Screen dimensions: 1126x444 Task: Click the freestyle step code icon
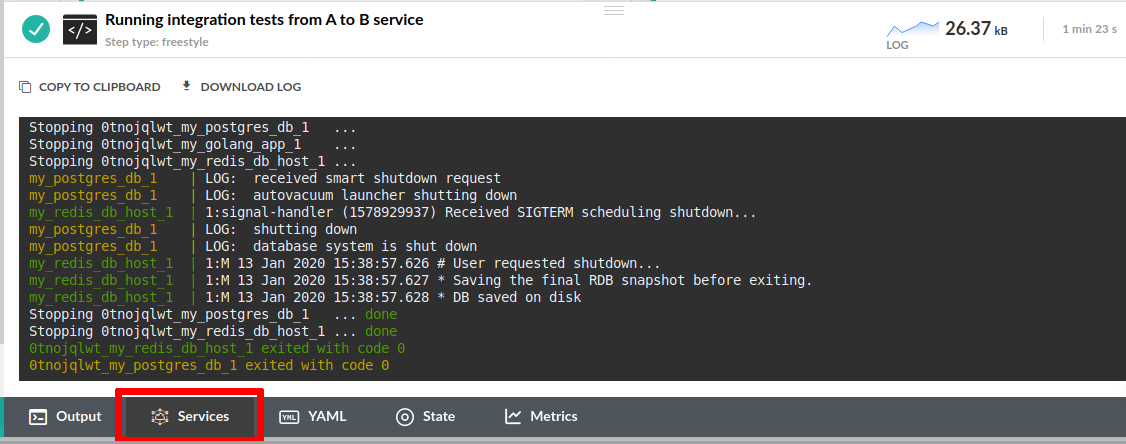click(80, 30)
